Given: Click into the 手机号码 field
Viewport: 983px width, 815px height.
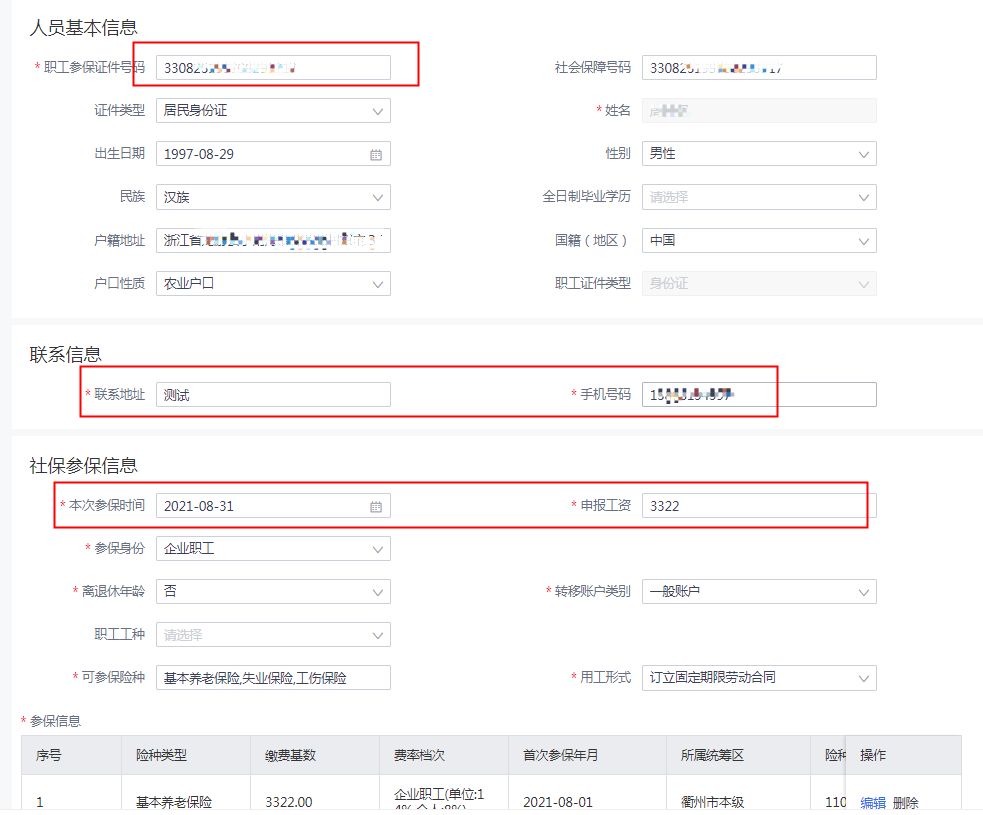Looking at the screenshot, I should click(x=759, y=395).
